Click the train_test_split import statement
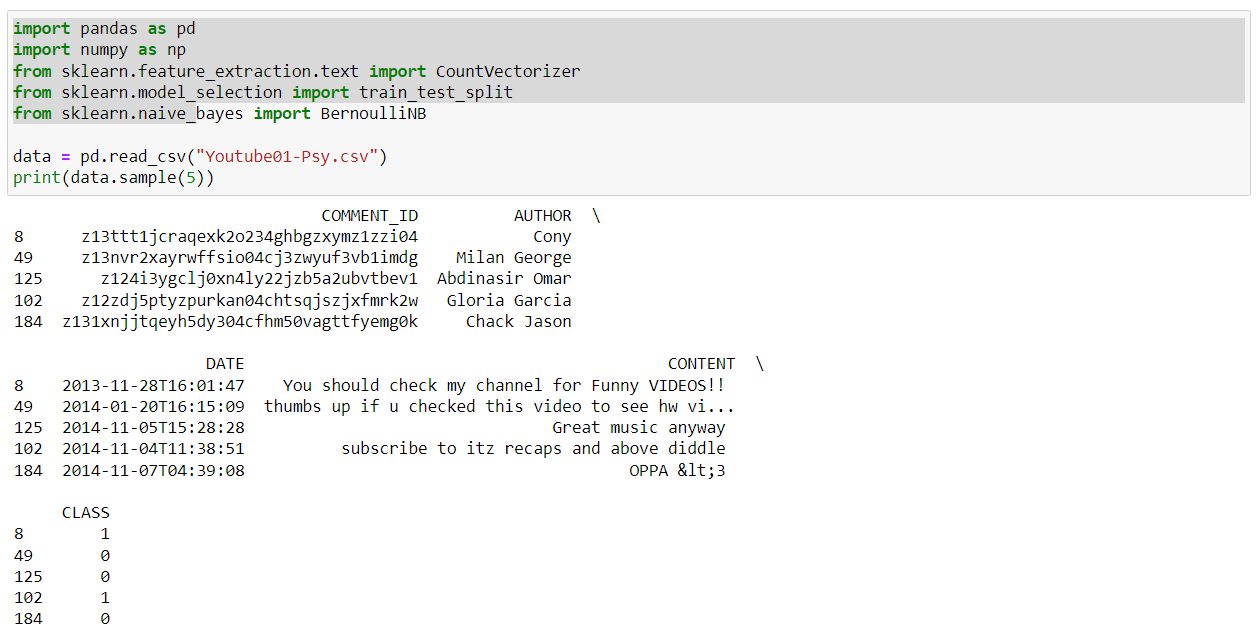1260x630 pixels. [x=263, y=92]
